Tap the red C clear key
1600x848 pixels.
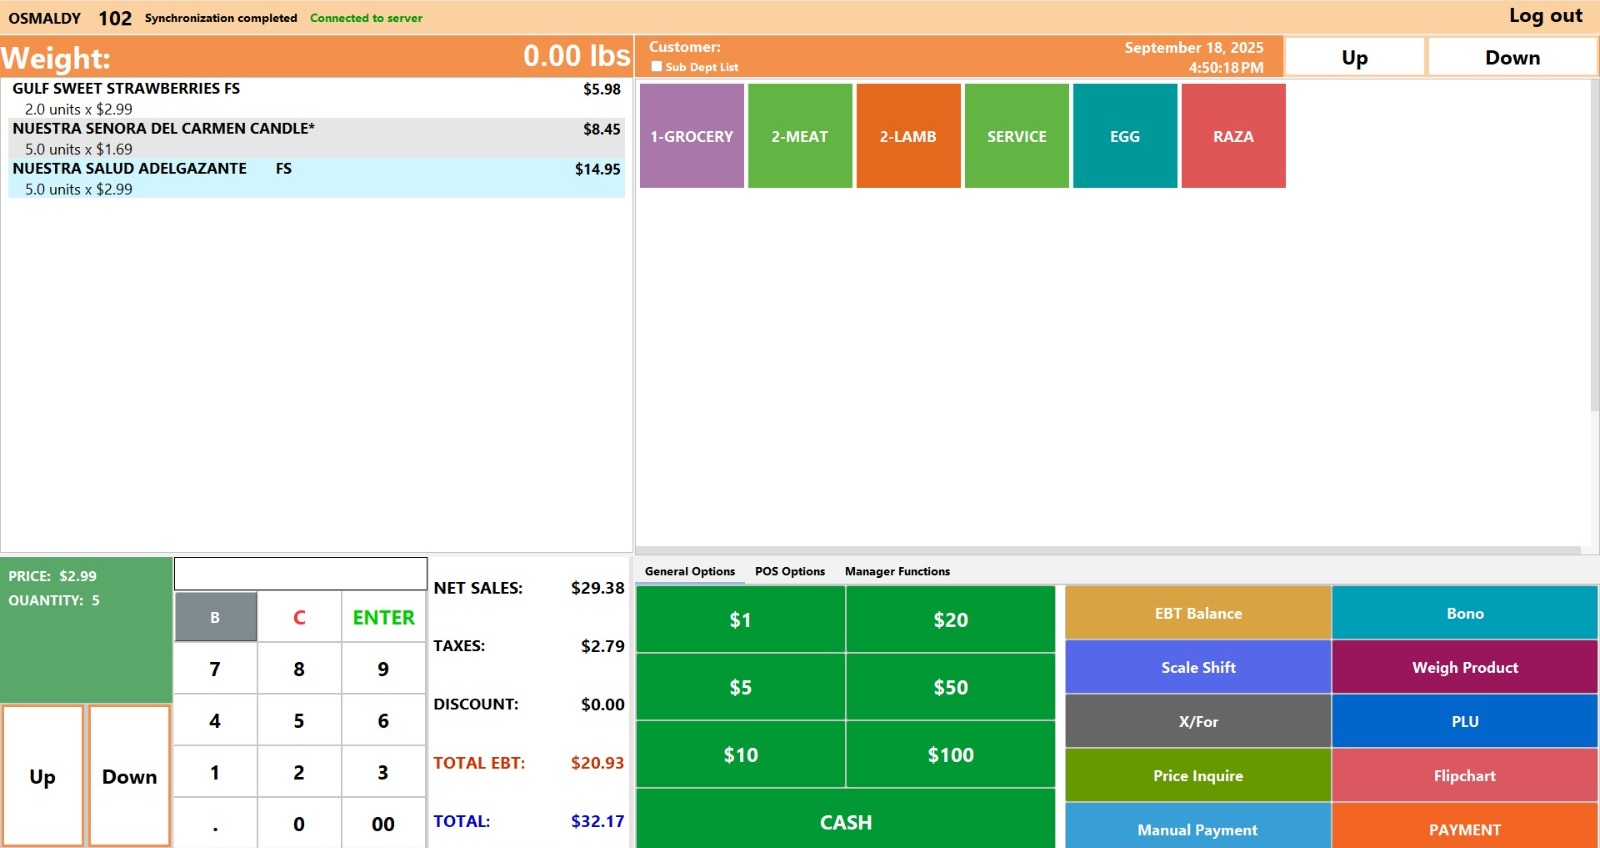coord(299,617)
